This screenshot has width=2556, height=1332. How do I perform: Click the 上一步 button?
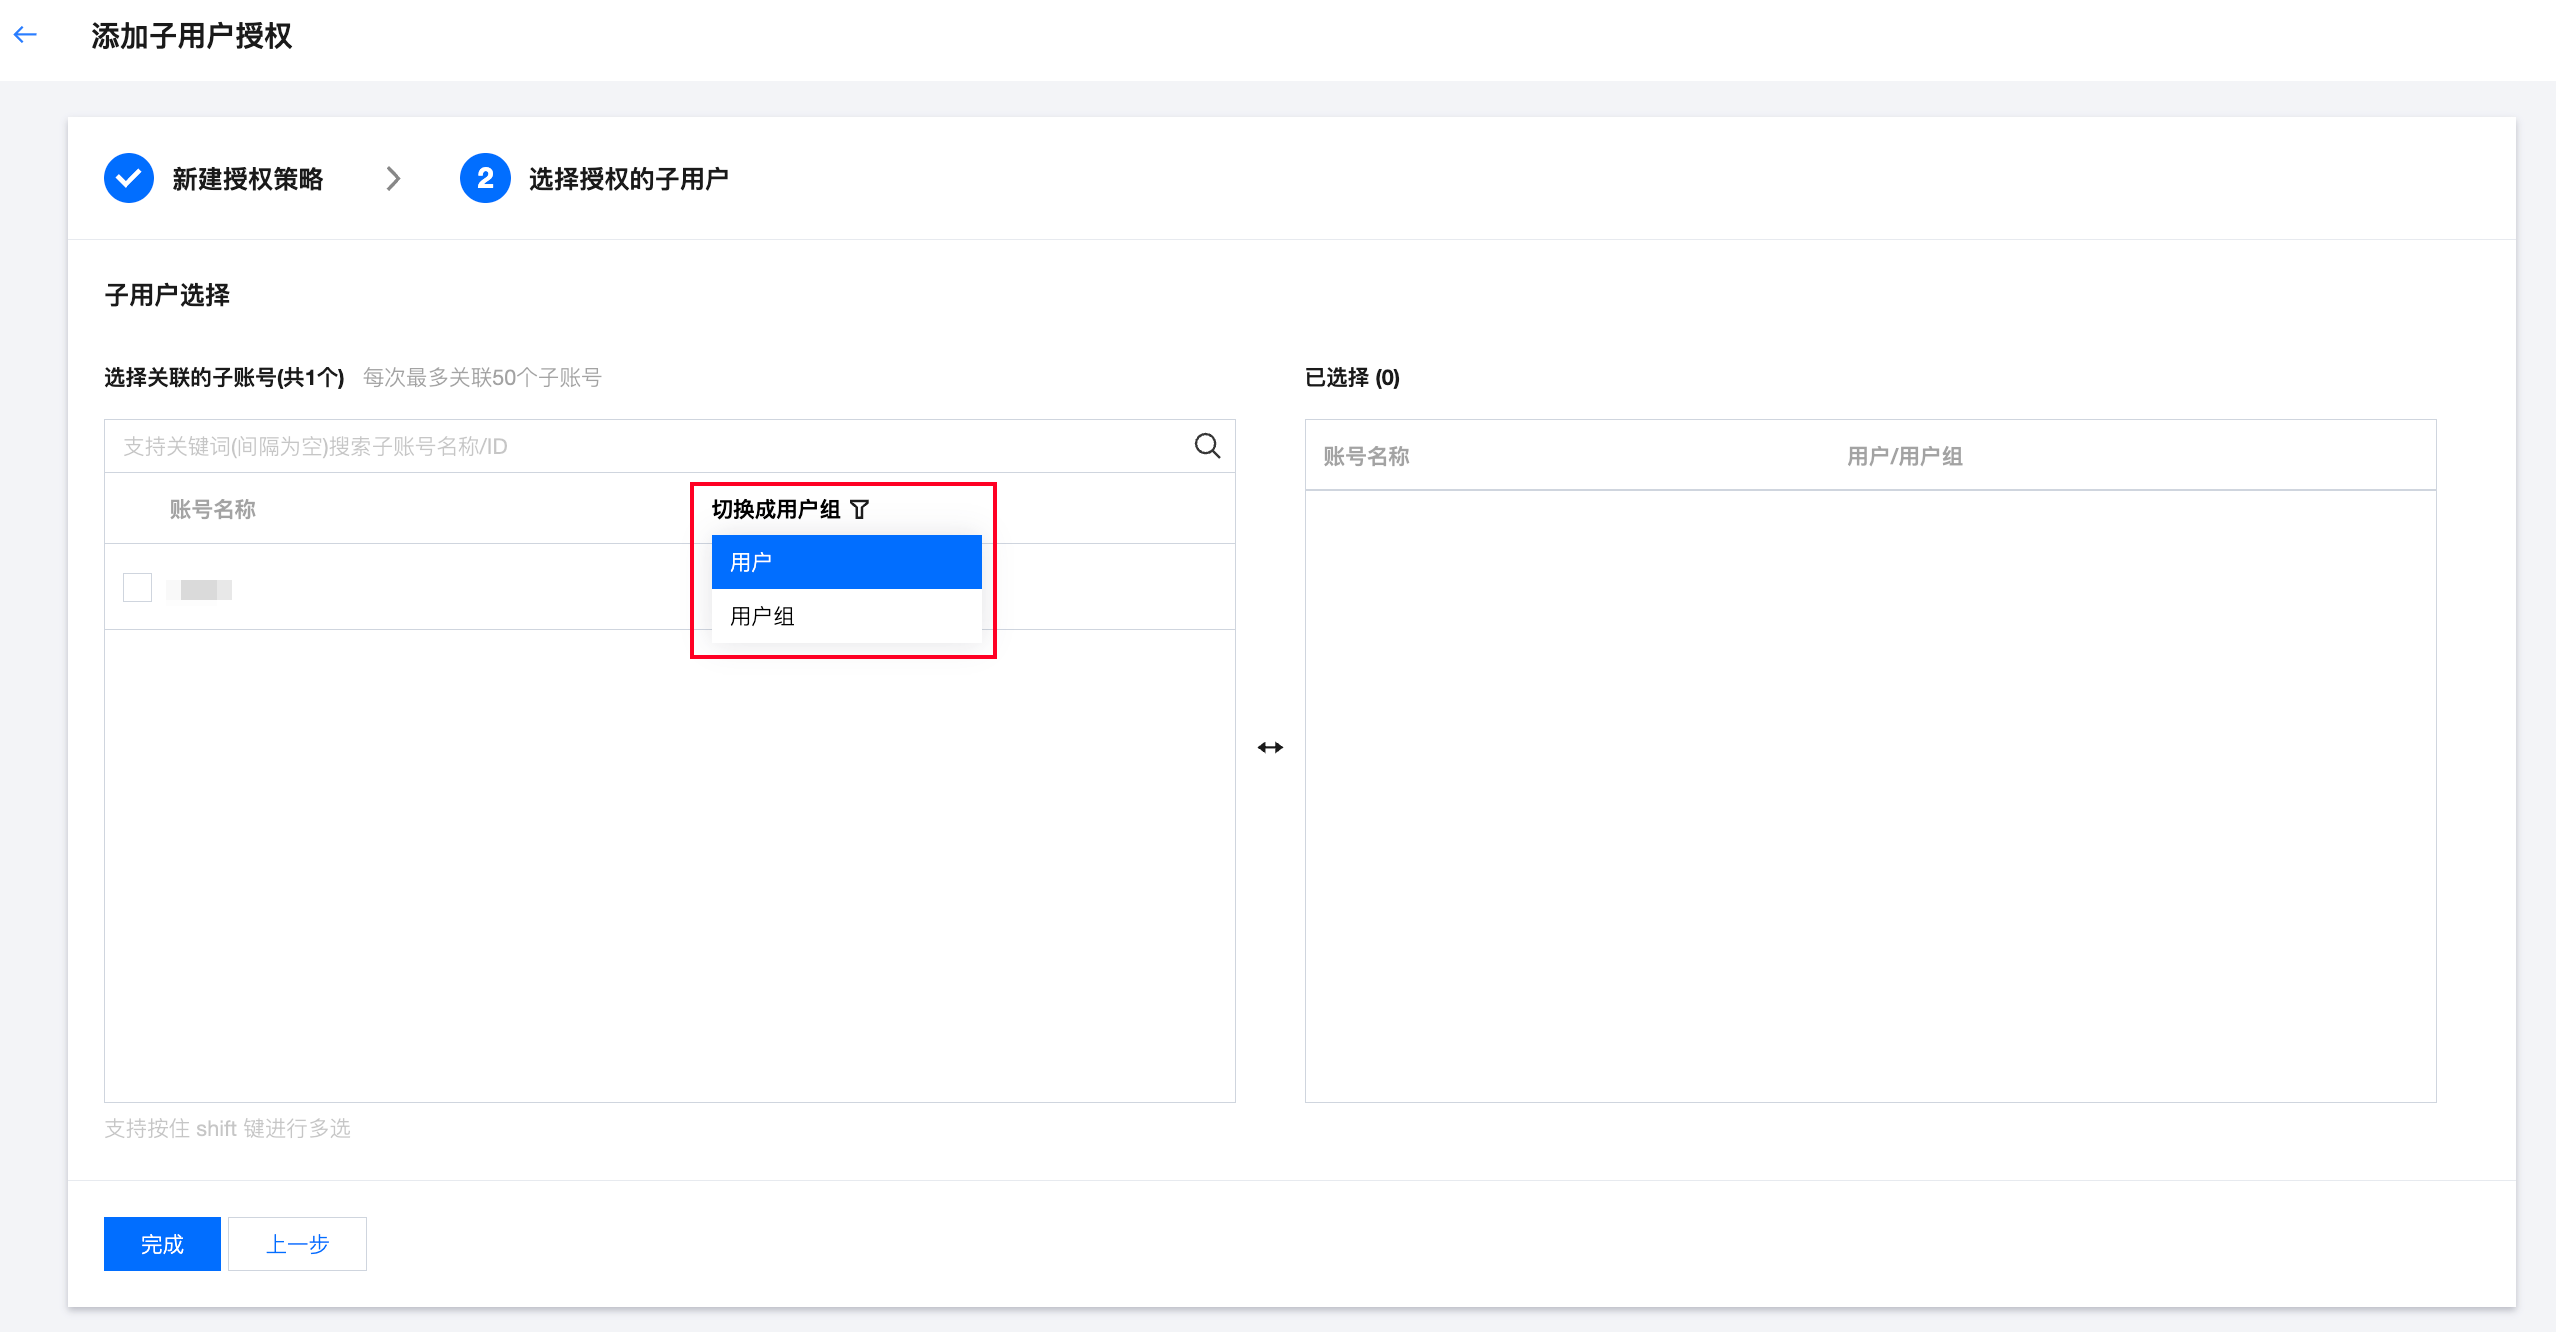click(x=297, y=1244)
